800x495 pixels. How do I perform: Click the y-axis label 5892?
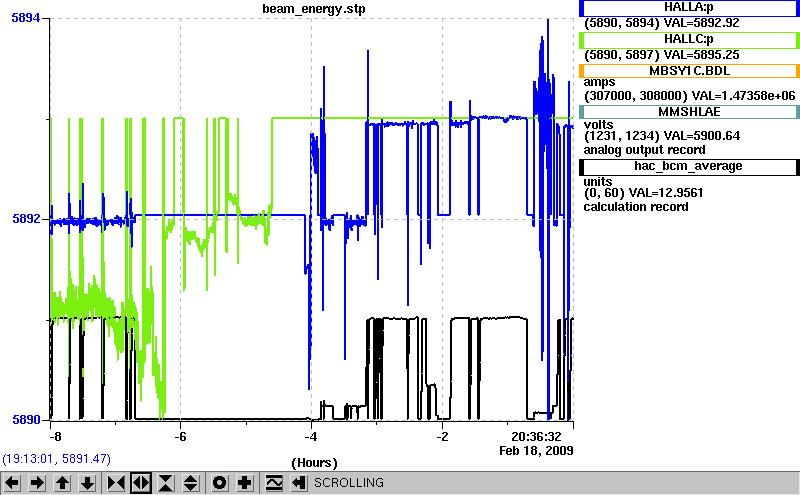(26, 218)
